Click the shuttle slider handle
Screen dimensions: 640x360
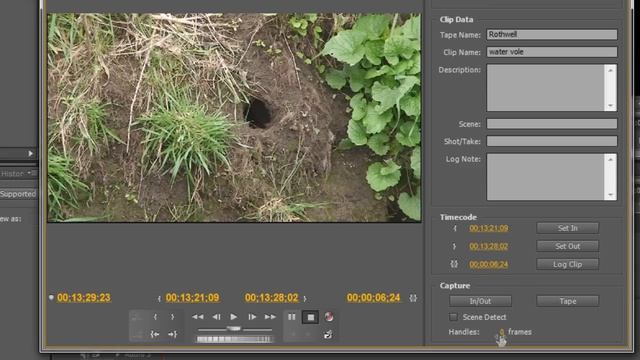pos(234,329)
